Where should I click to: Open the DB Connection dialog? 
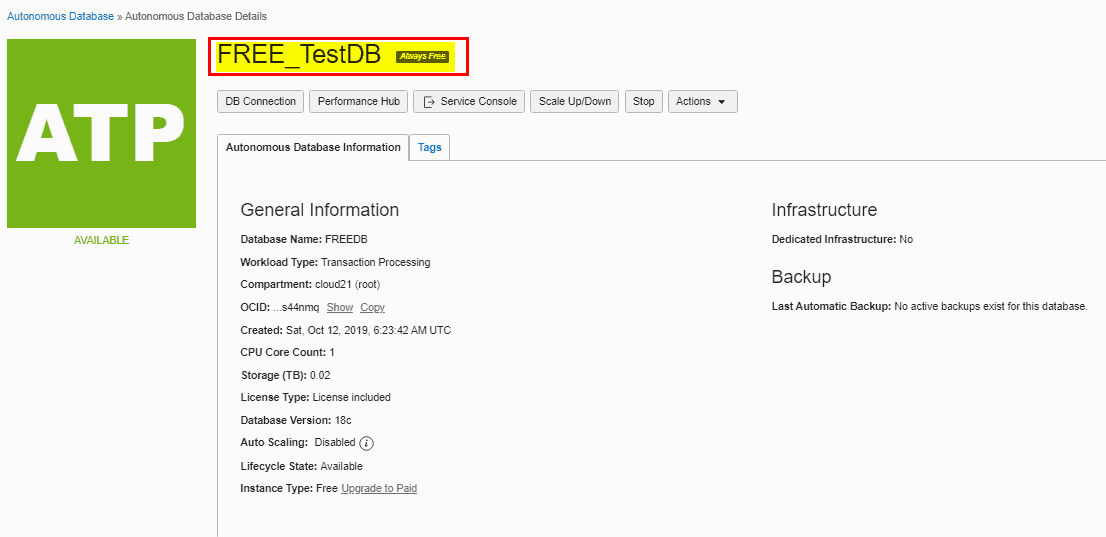261,102
